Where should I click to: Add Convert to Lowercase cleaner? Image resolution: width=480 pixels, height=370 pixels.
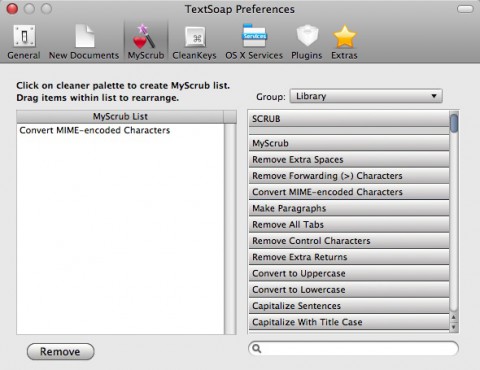pos(349,290)
